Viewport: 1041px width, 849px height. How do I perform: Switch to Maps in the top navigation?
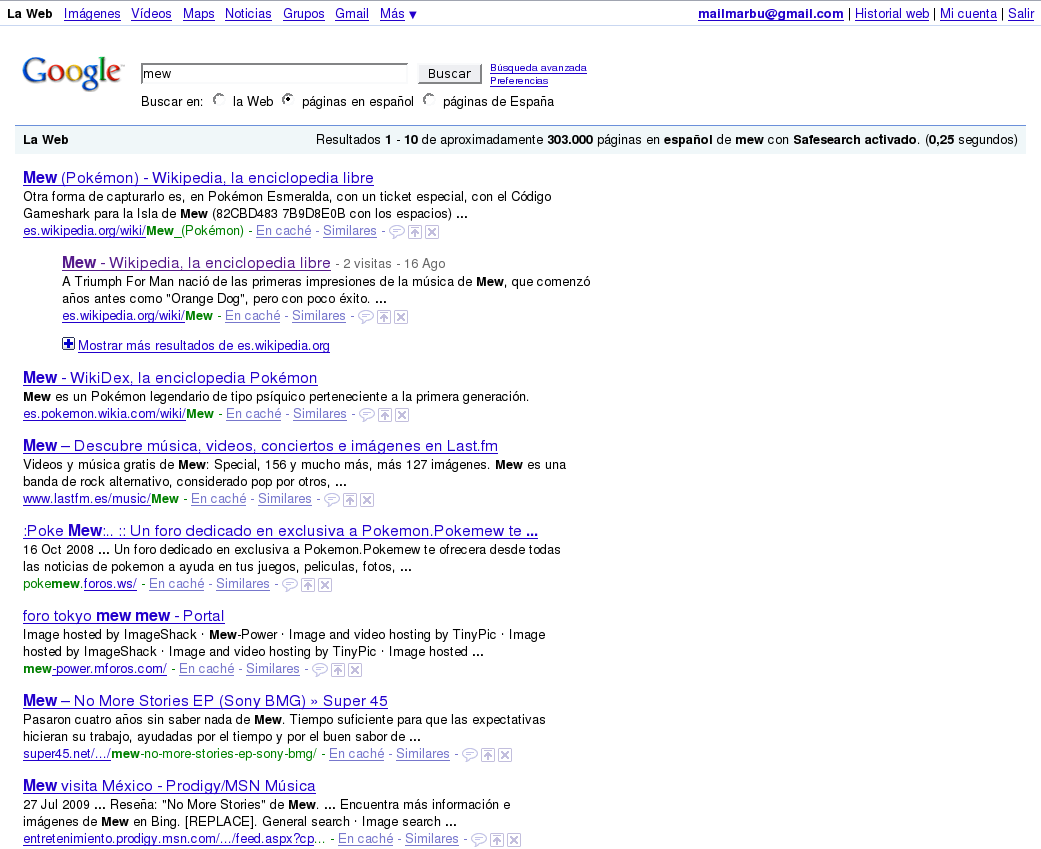coord(199,14)
